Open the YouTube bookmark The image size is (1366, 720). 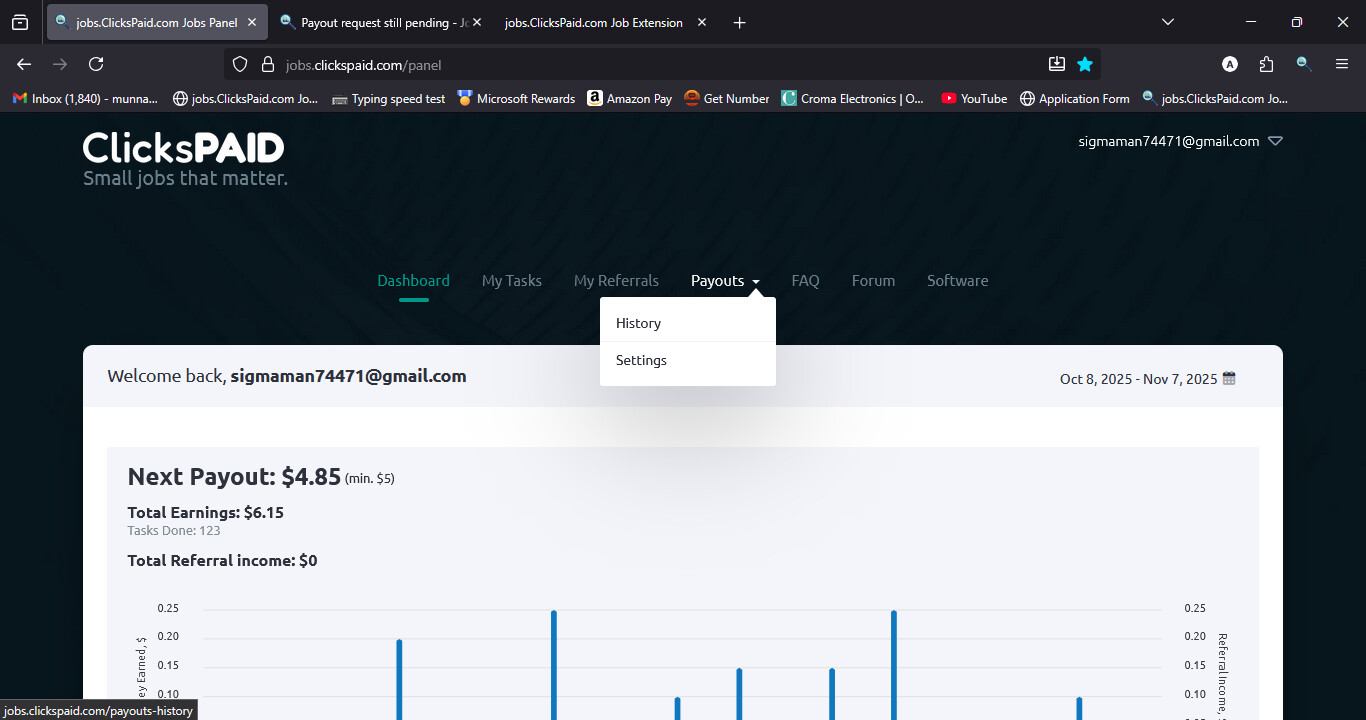974,98
